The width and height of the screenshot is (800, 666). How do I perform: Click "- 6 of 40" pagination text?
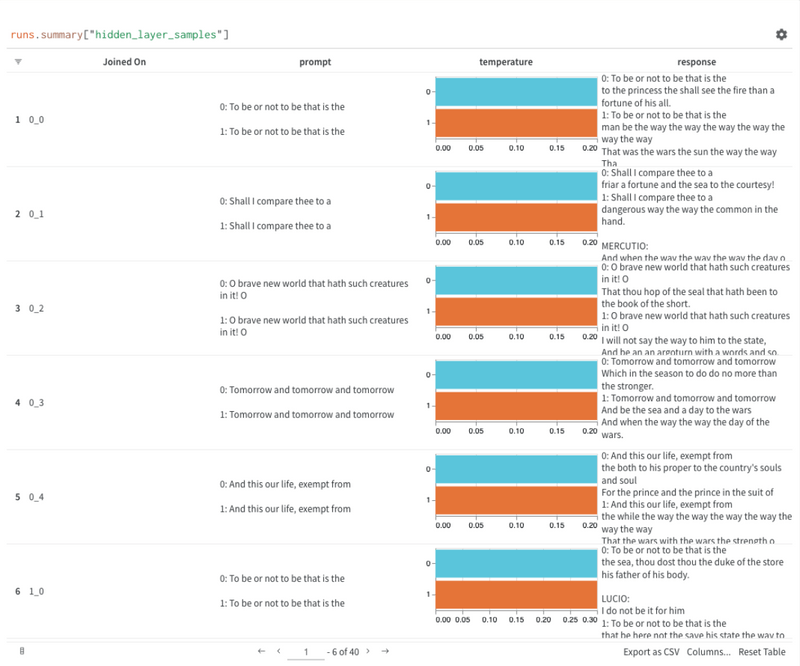pyautogui.click(x=343, y=652)
